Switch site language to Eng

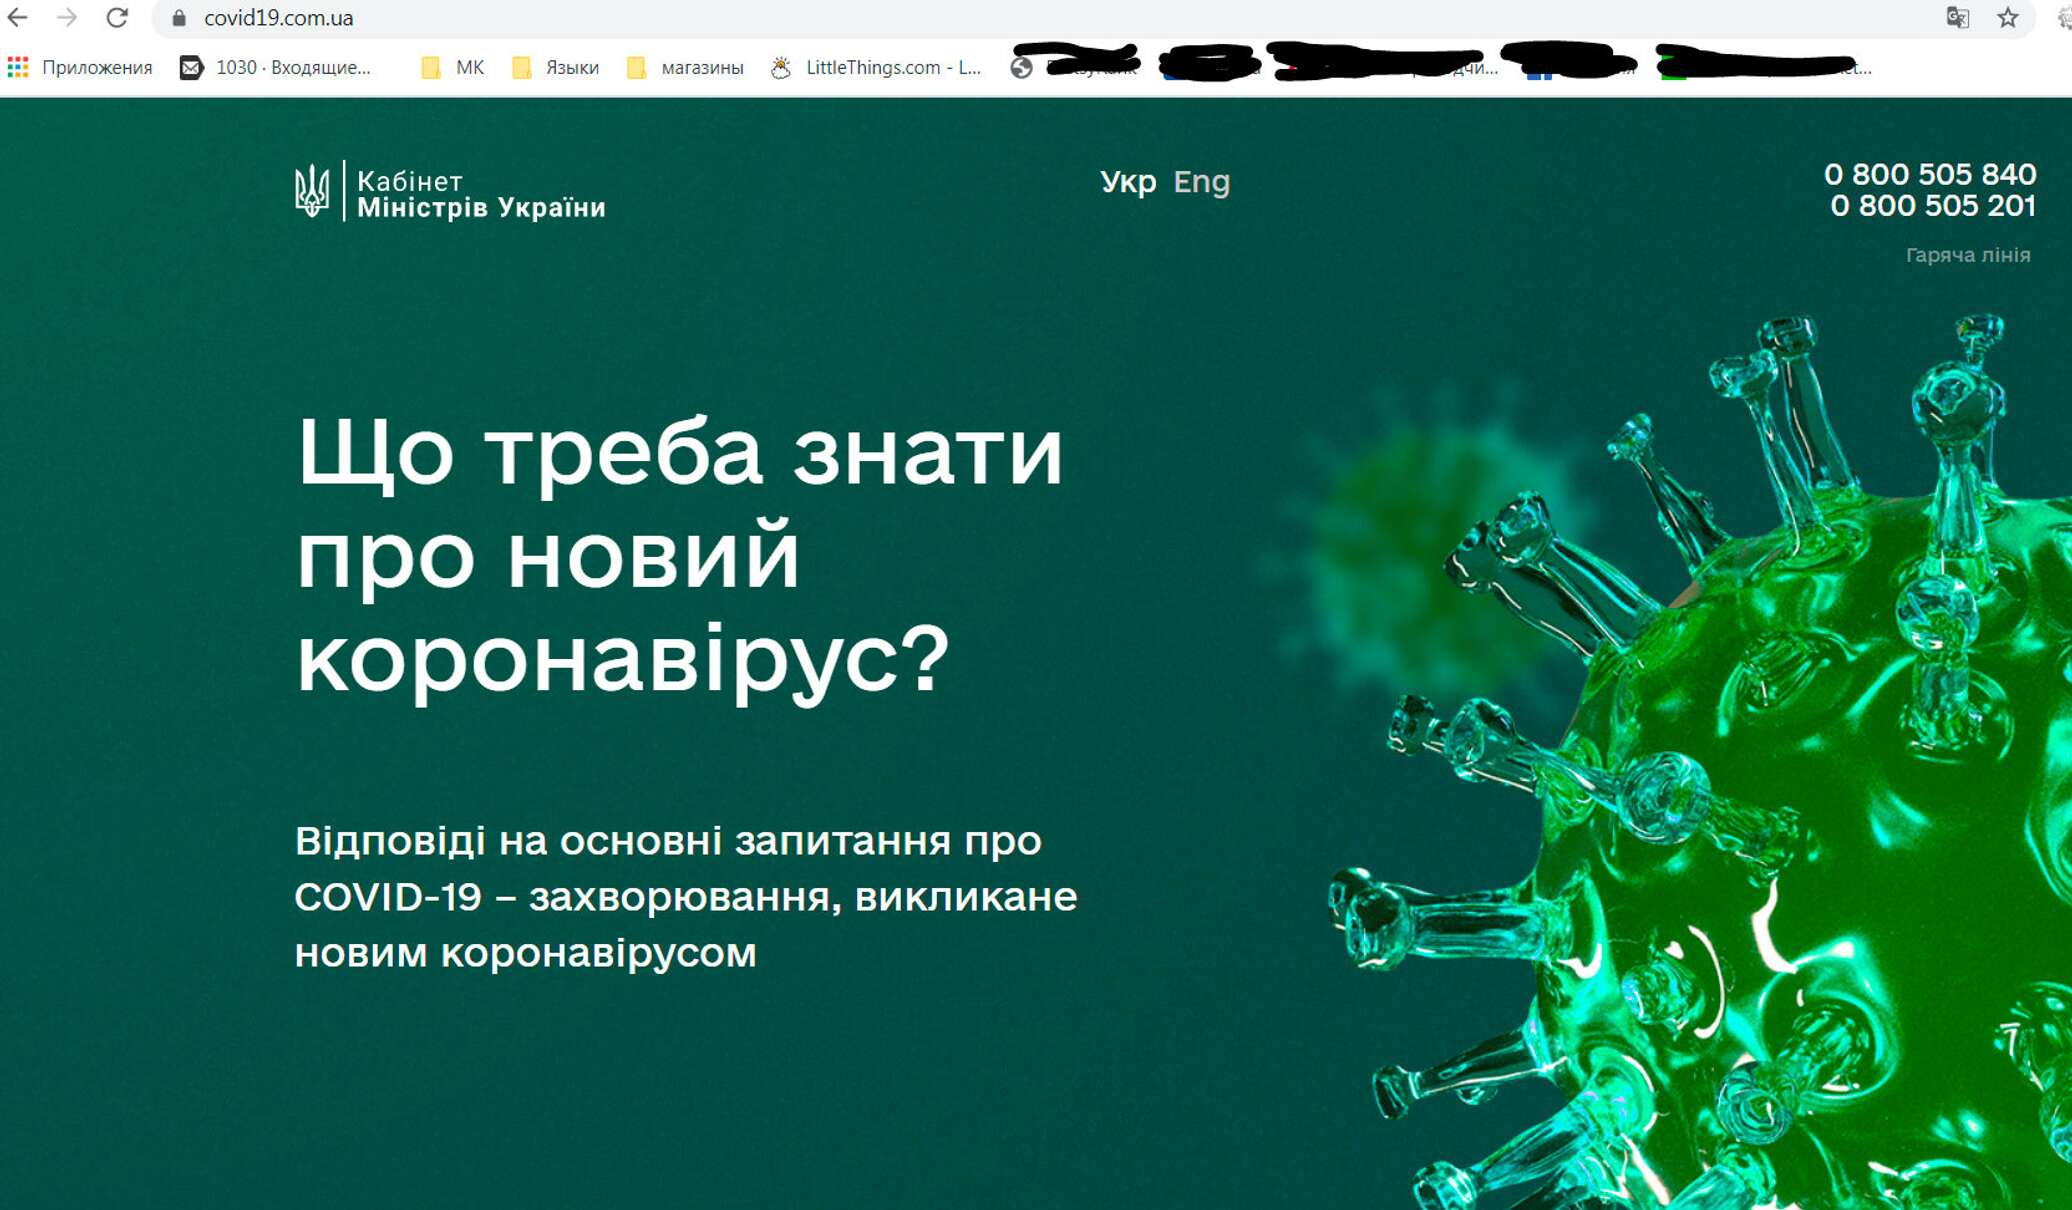1201,182
